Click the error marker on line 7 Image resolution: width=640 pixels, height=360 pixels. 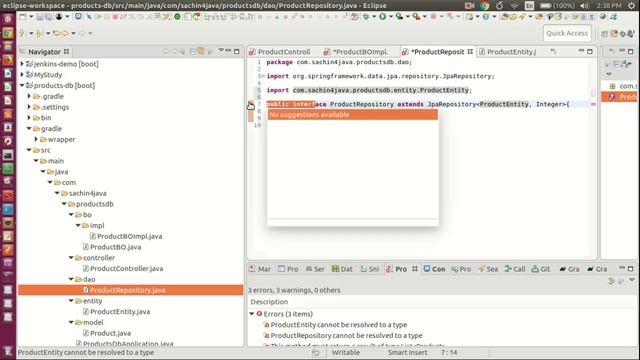coord(251,105)
